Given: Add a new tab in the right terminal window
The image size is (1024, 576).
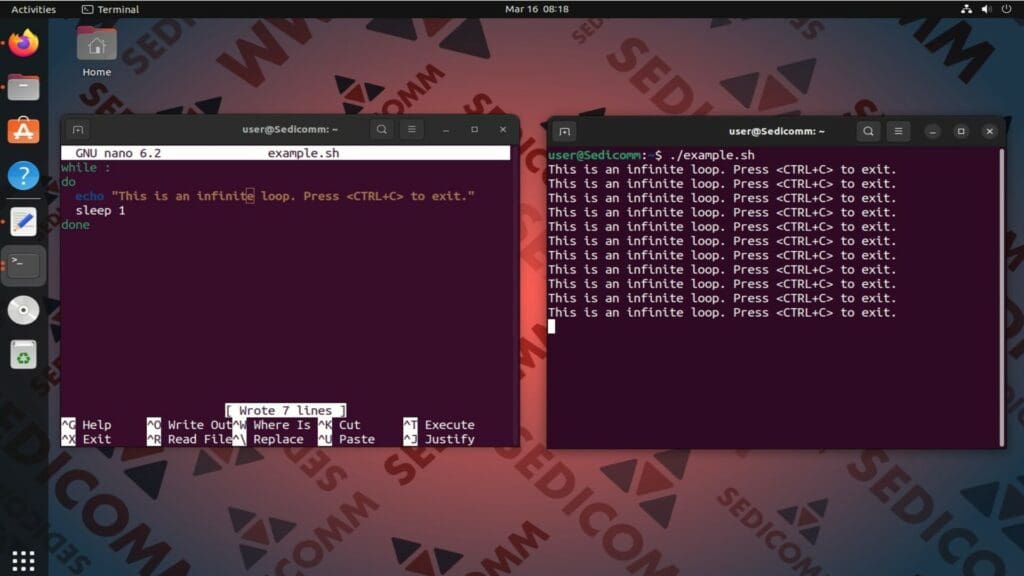Looking at the screenshot, I should [x=565, y=131].
